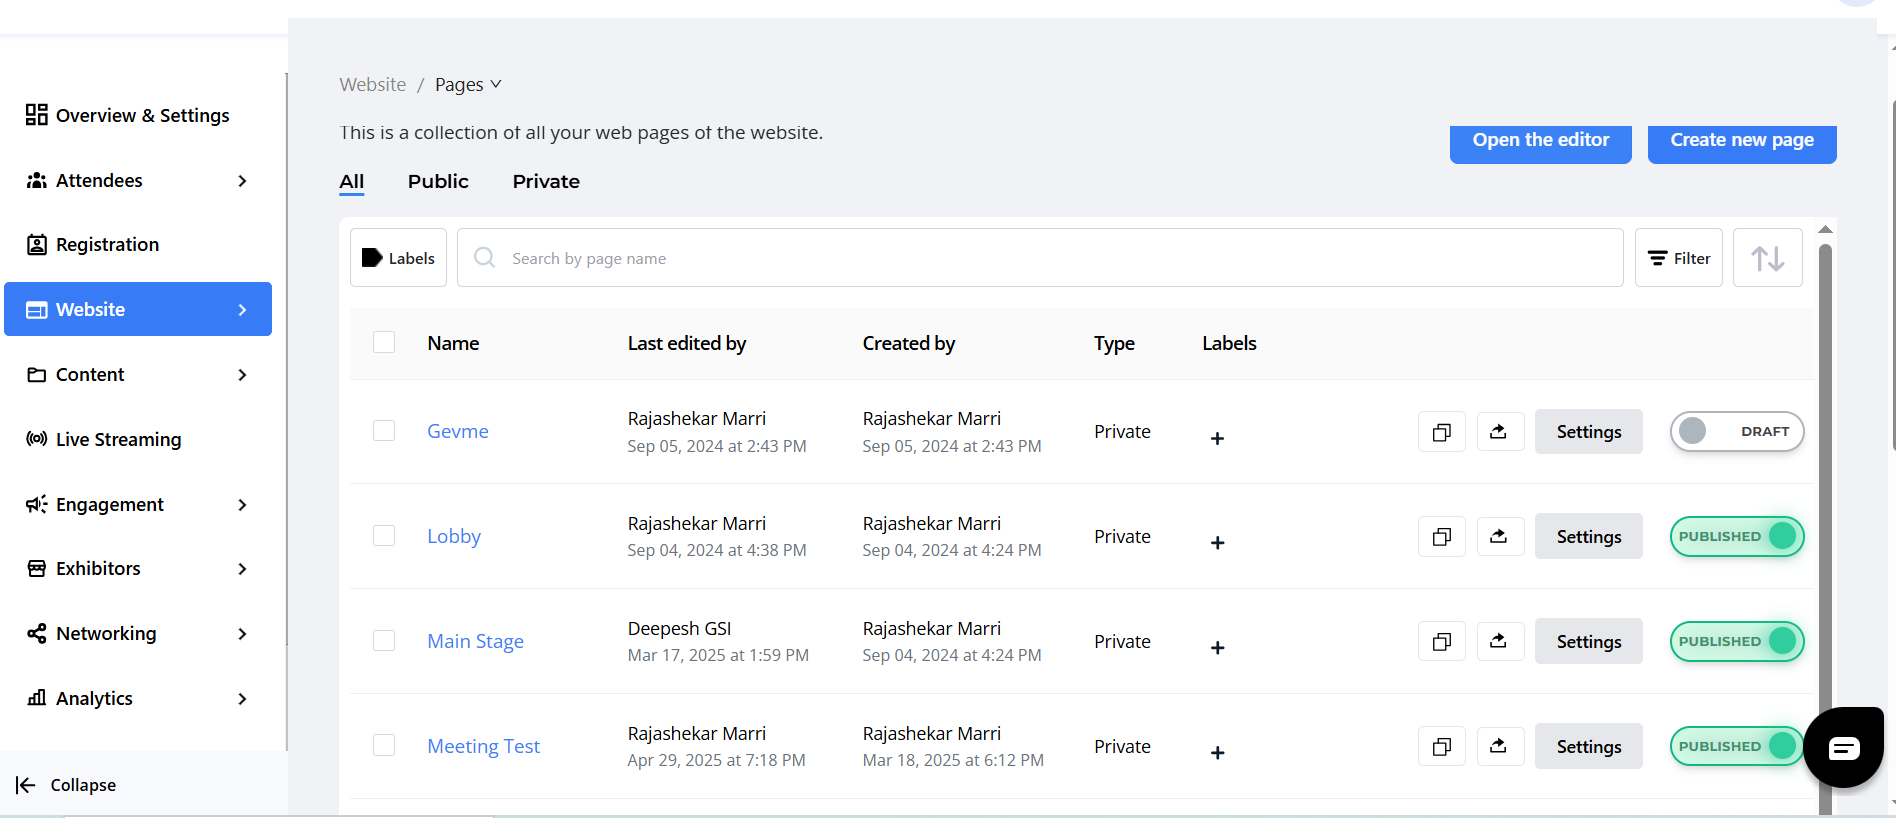Screen dimensions: 1896x818
Task: Toggle the Main Stage Published switch off
Action: [1737, 642]
